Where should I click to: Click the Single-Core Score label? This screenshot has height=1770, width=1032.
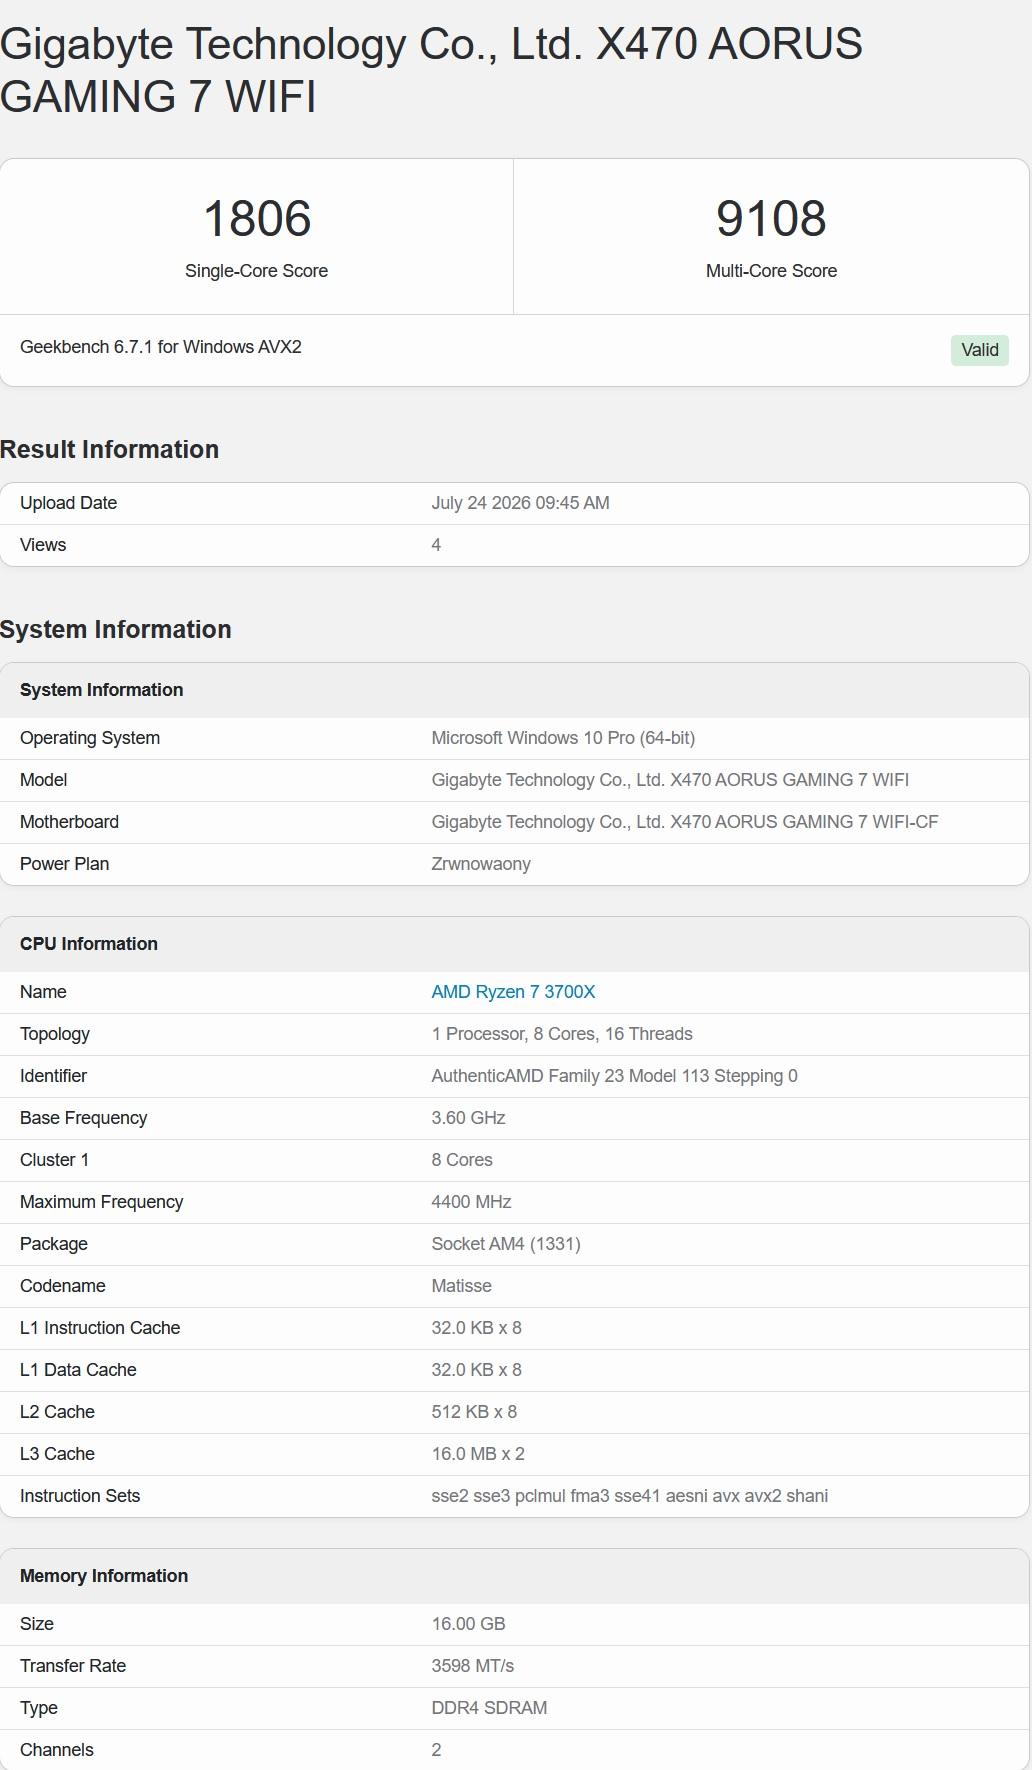256,271
